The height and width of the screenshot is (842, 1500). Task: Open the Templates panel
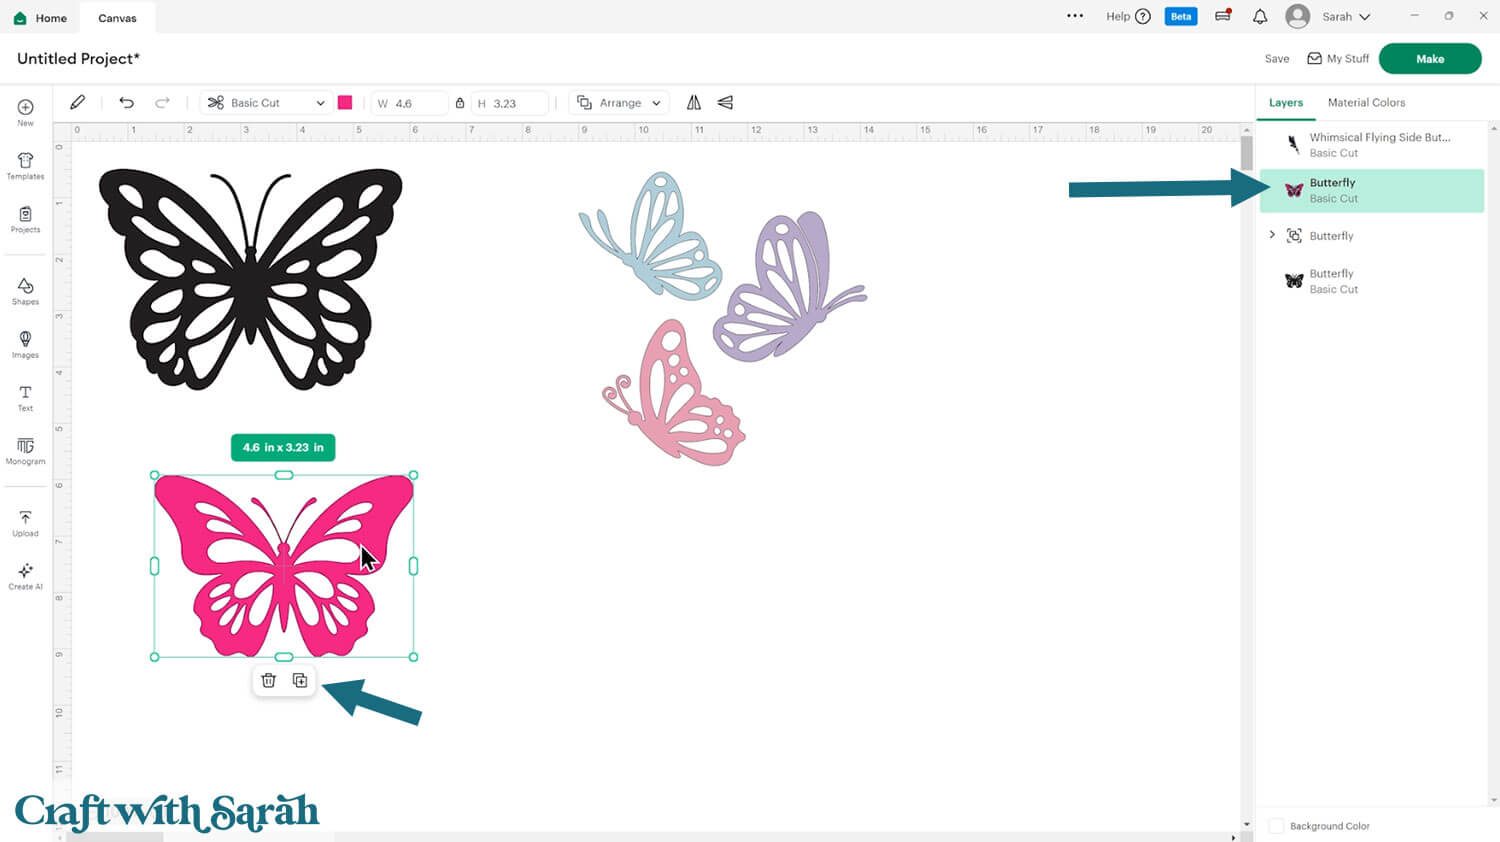(x=25, y=166)
